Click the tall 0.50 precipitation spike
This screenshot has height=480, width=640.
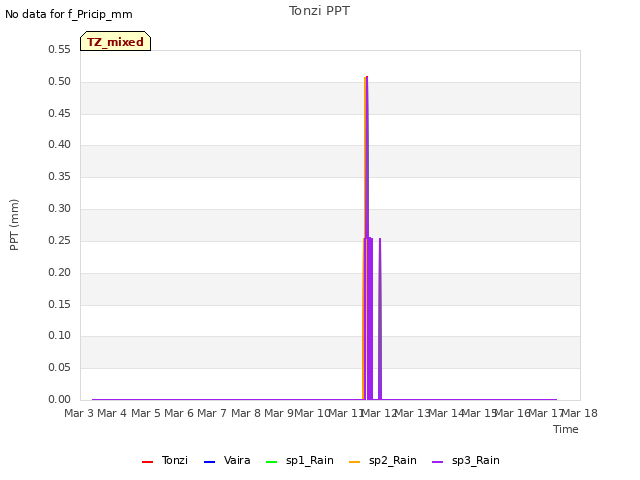367,155
